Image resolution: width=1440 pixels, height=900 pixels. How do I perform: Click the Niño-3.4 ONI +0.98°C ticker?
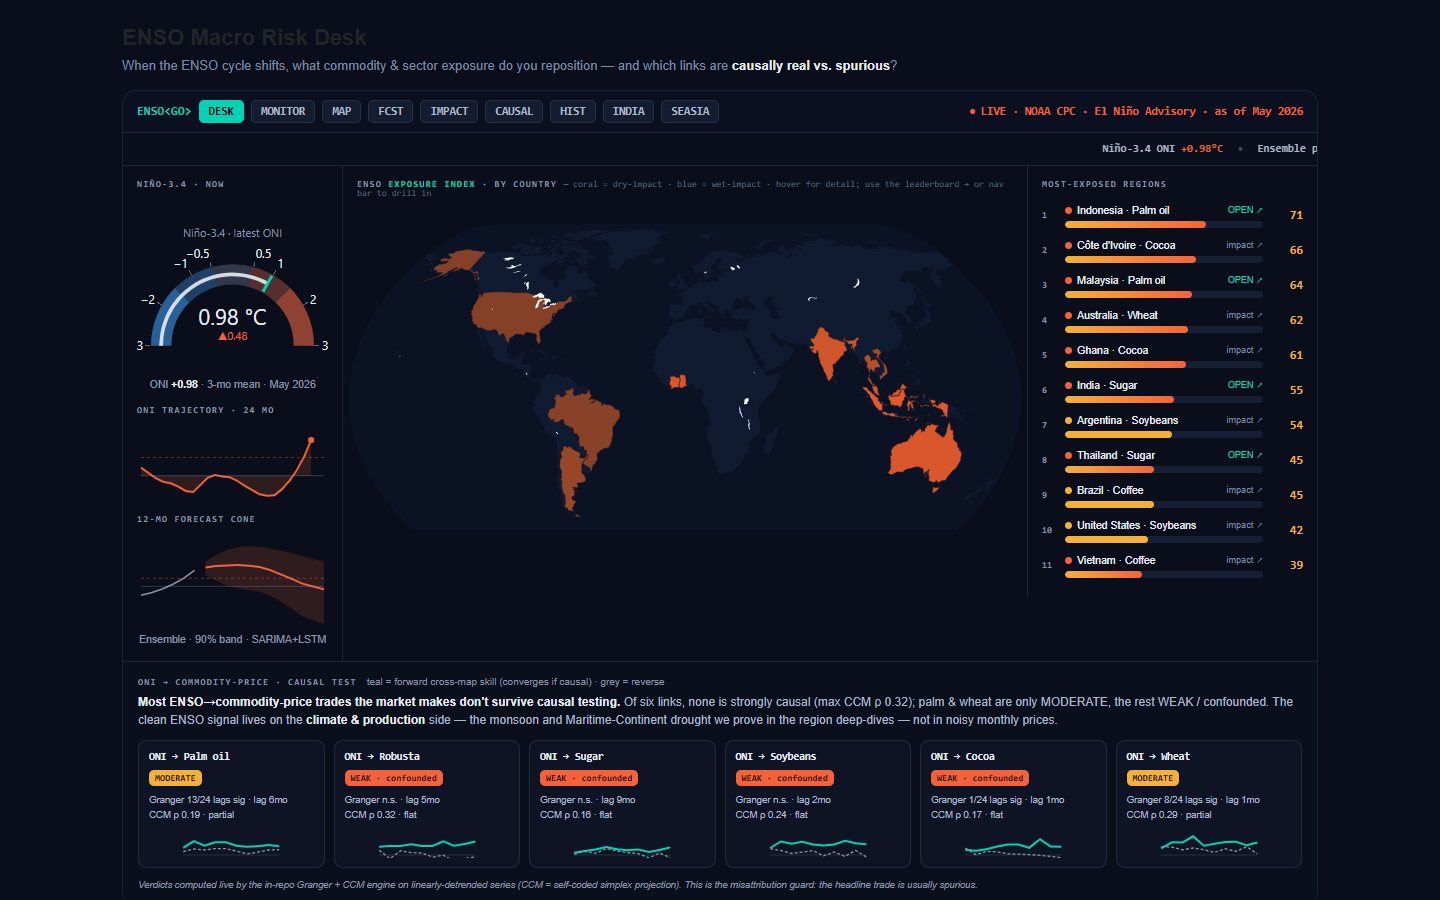1162,148
